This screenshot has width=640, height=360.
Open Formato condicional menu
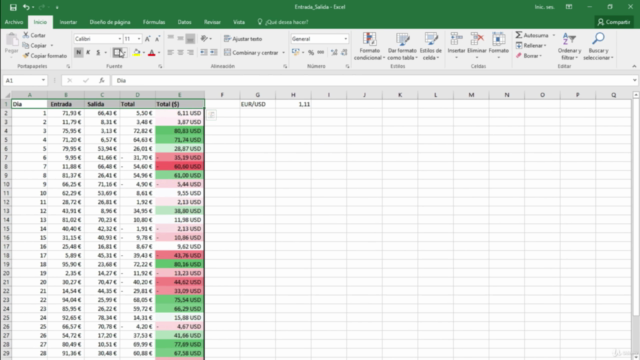[369, 46]
